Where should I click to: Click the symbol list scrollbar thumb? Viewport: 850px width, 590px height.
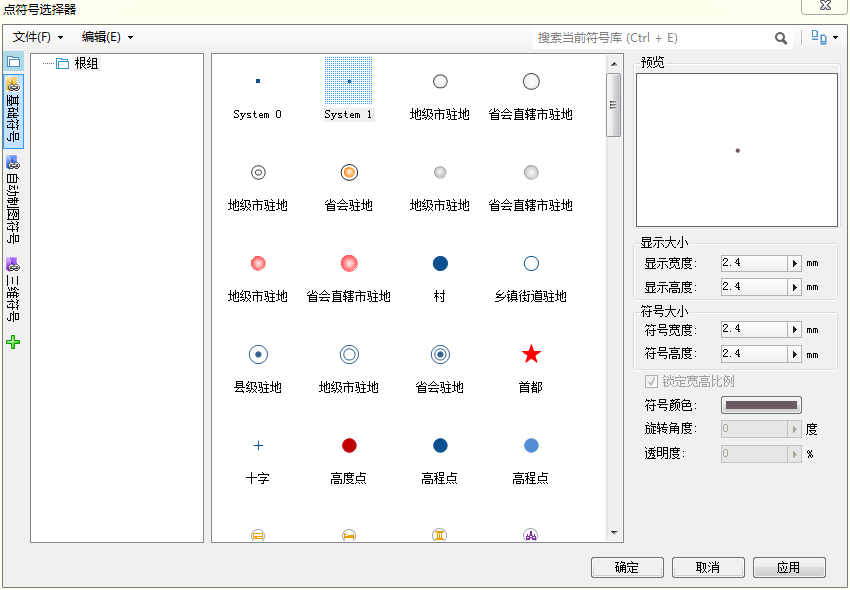click(x=614, y=105)
